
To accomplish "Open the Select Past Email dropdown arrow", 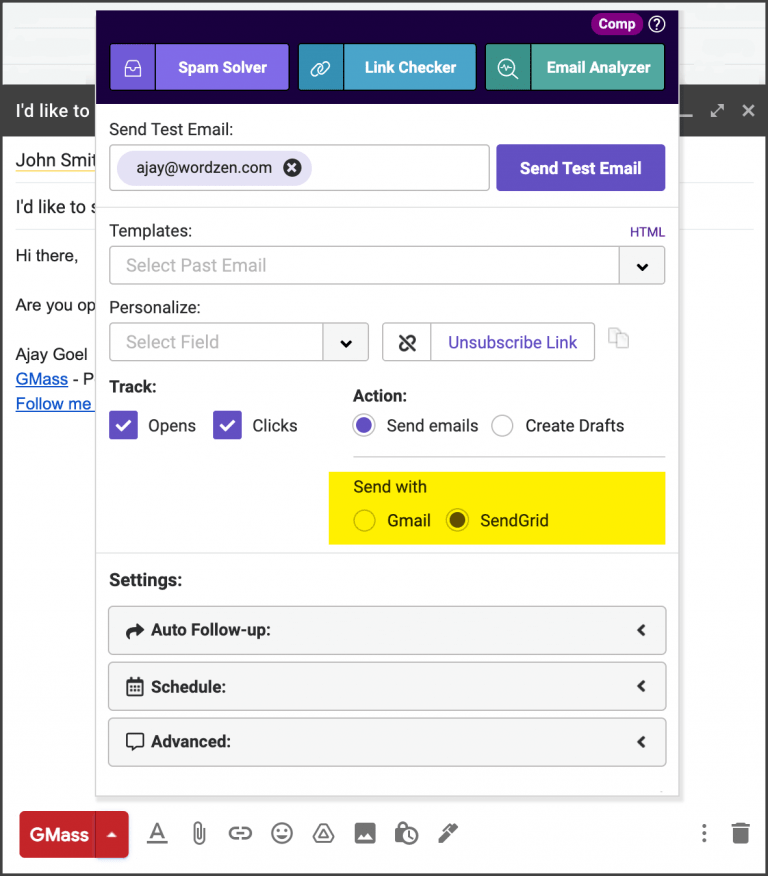I will coord(642,265).
